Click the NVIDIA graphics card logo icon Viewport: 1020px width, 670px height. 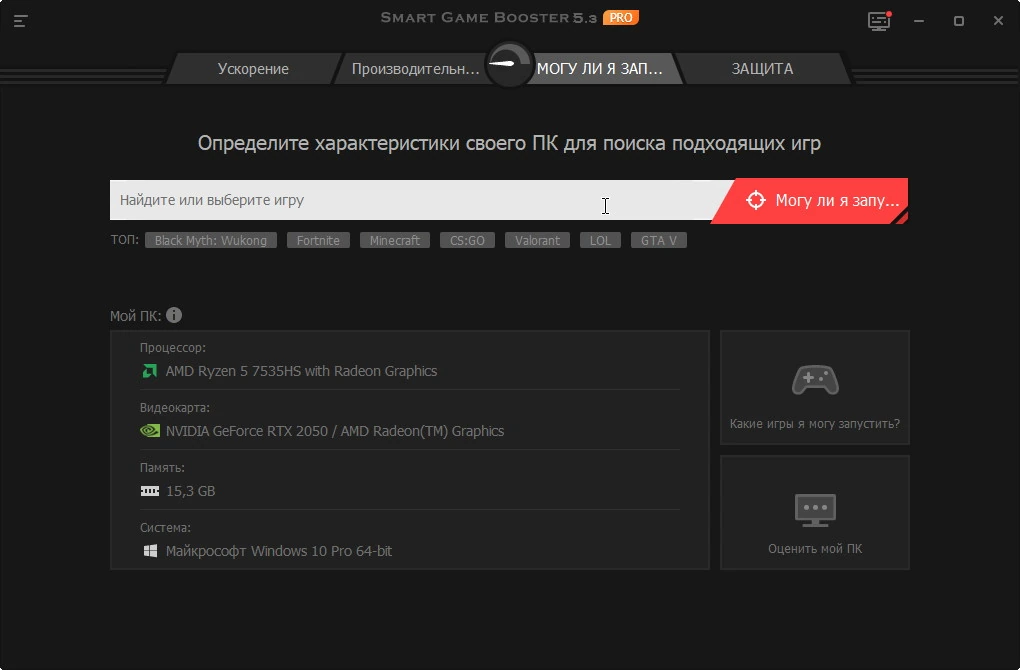[150, 431]
